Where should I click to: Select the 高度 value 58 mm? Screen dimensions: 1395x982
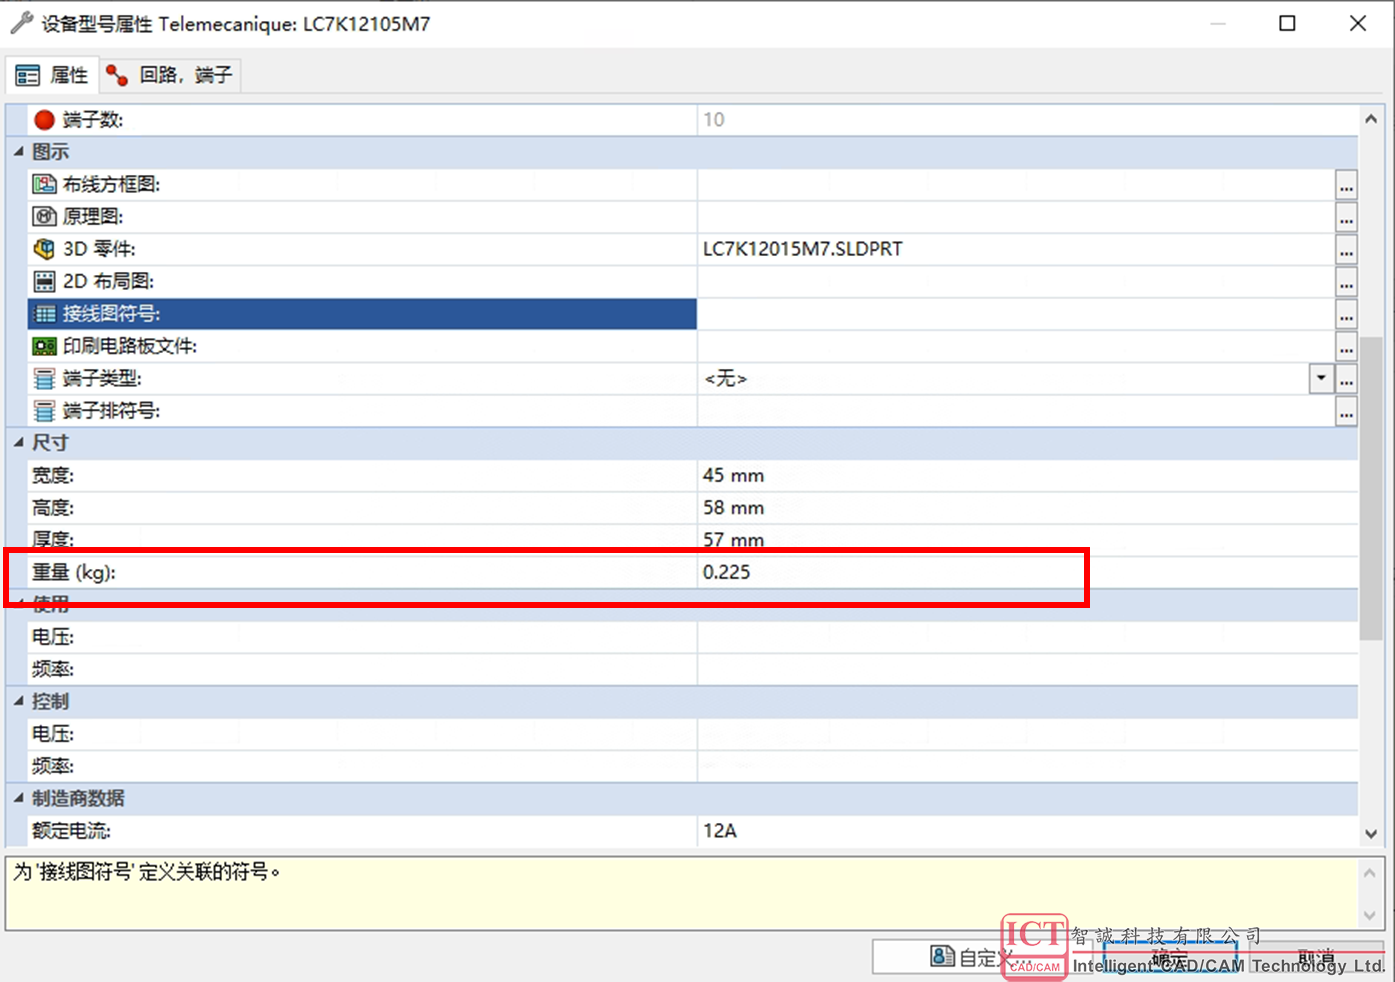click(x=733, y=508)
